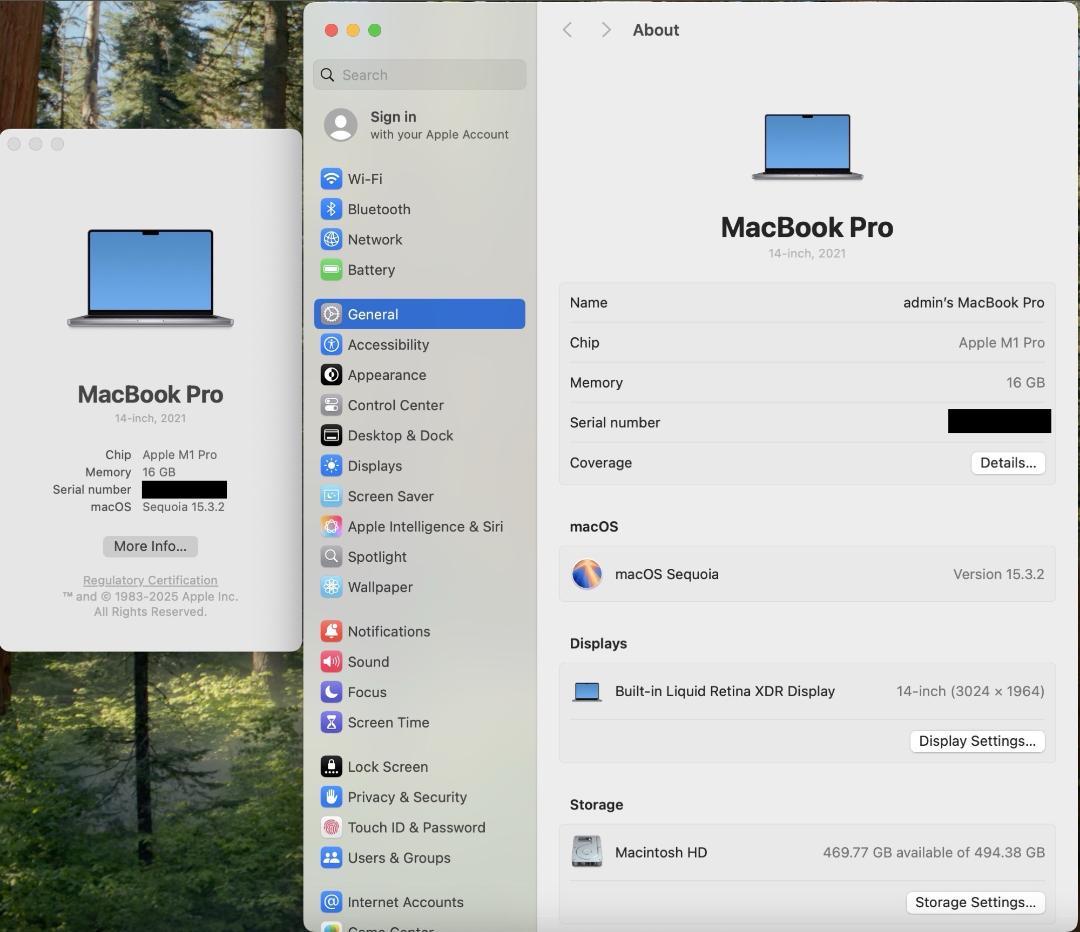Click More Info in the overview window
Viewport: 1080px width, 932px height.
(150, 546)
